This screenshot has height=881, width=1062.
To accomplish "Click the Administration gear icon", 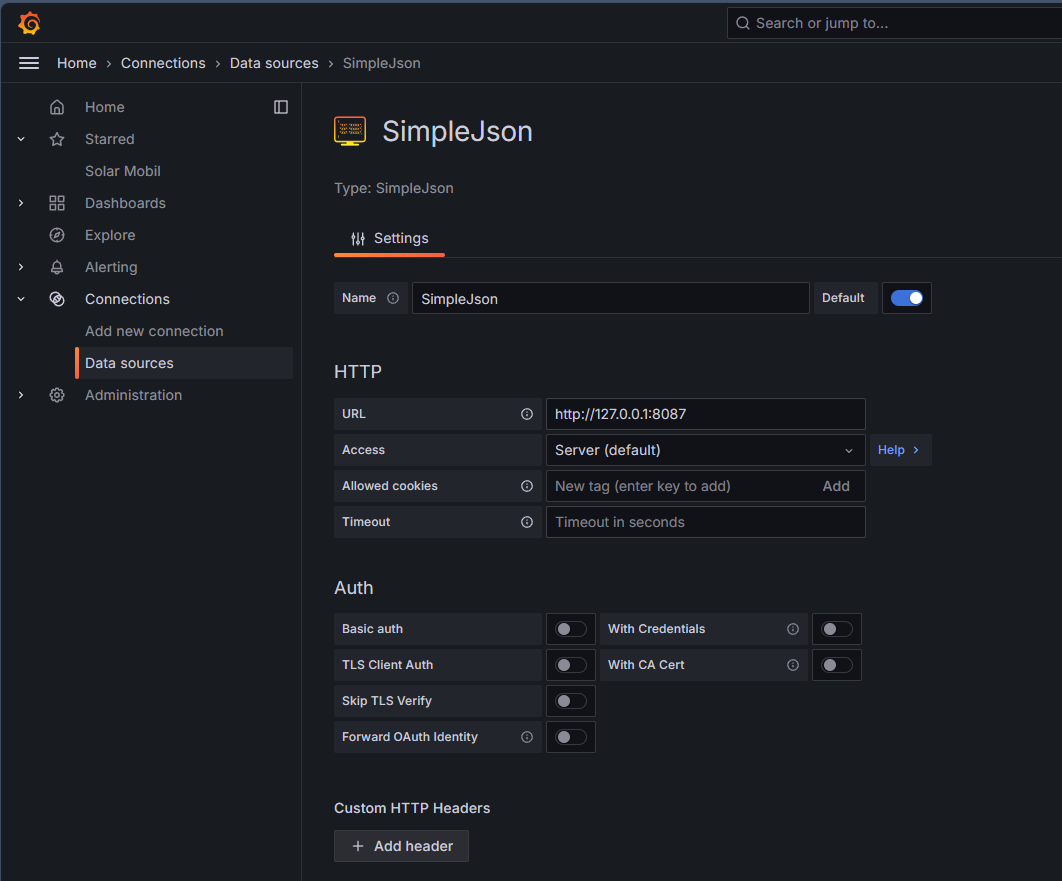I will (x=57, y=395).
